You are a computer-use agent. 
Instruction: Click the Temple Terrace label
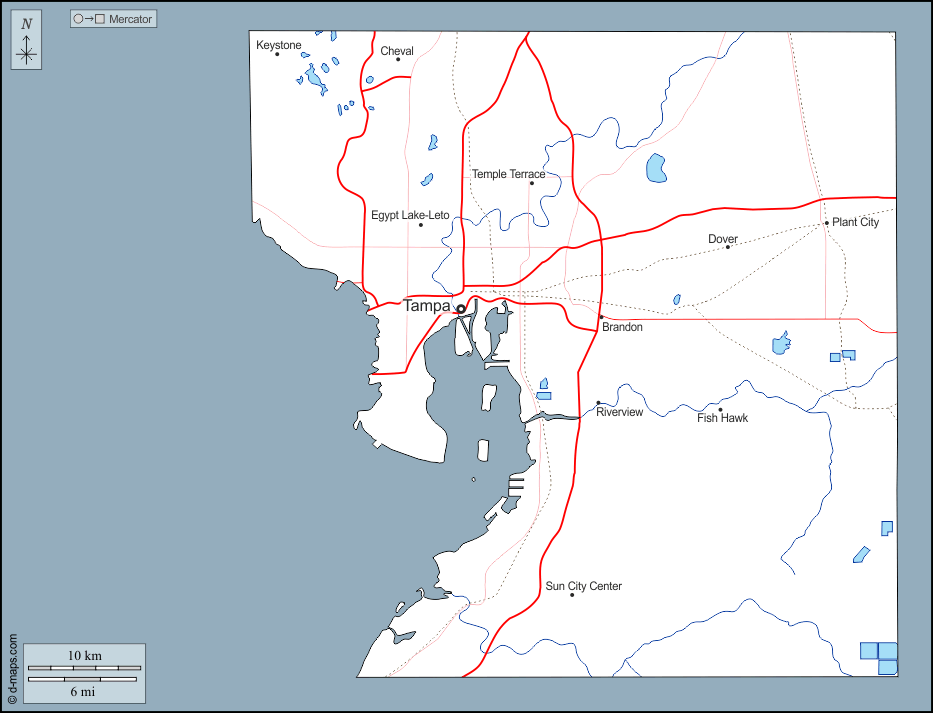(508, 174)
